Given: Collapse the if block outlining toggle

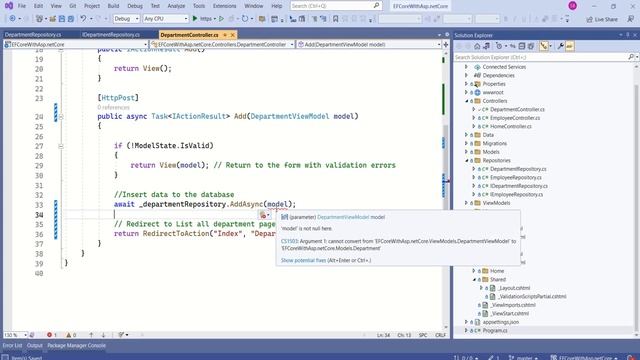Looking at the screenshot, I should click(x=61, y=146).
